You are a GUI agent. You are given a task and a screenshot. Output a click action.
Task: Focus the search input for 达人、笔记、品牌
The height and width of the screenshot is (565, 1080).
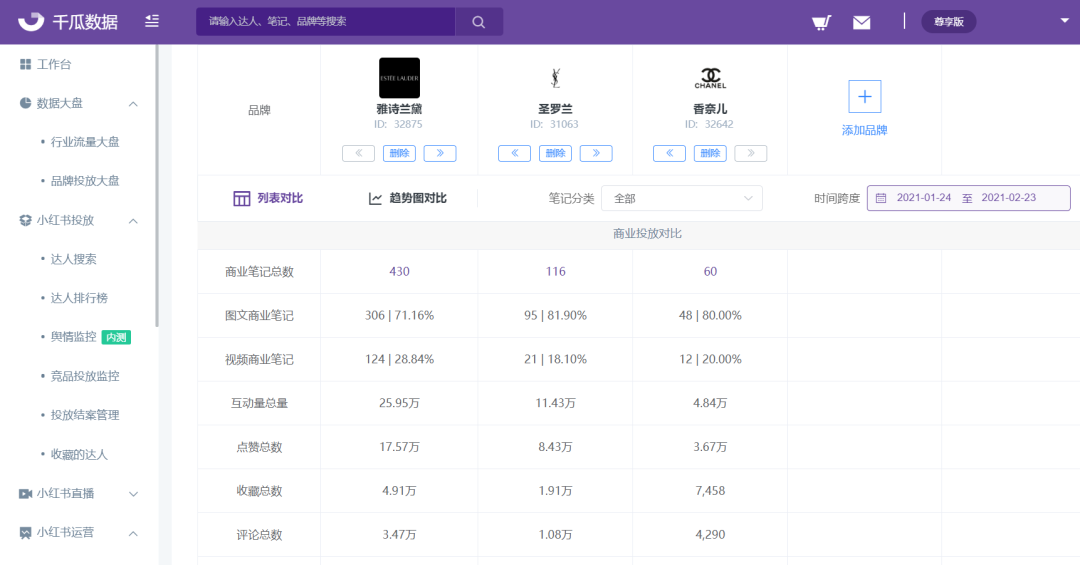pyautogui.click(x=325, y=22)
